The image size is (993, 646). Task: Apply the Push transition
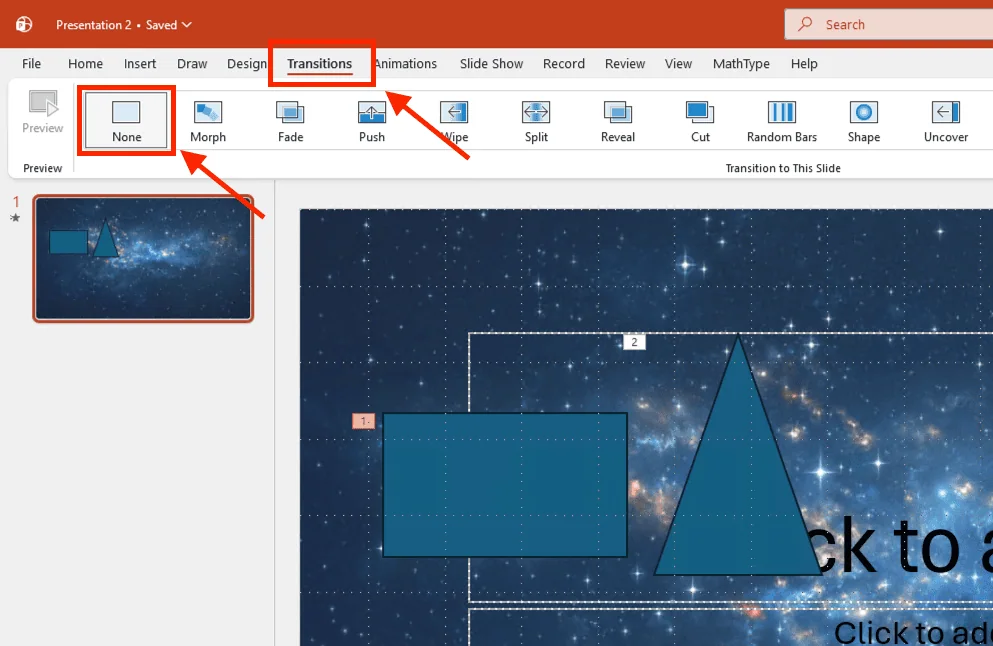(x=372, y=122)
